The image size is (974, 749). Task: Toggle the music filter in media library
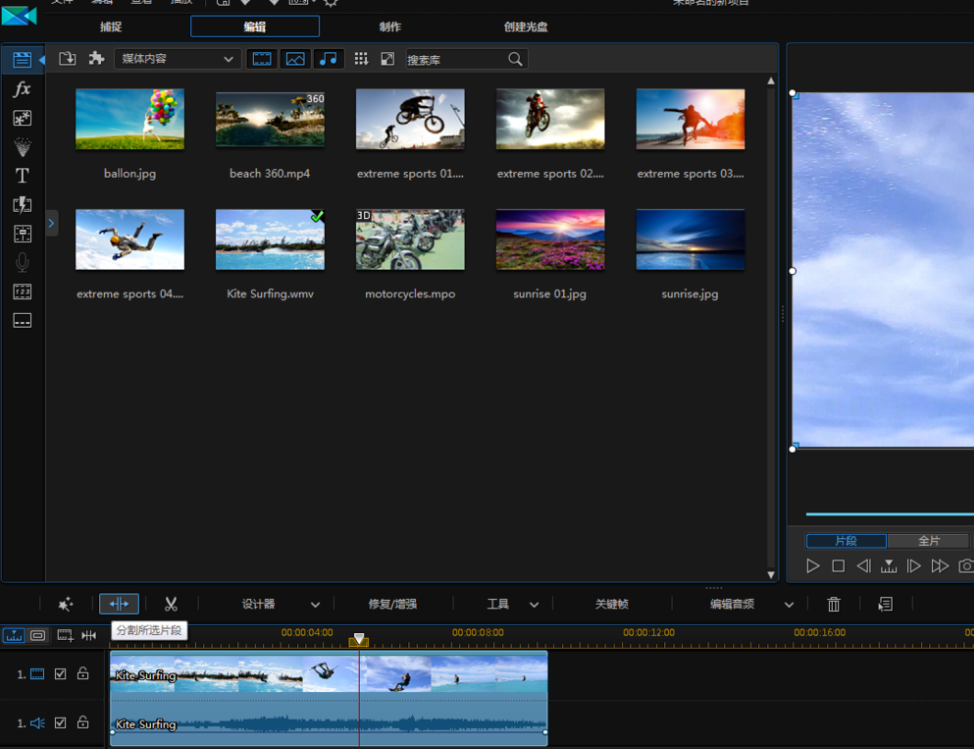(x=328, y=59)
